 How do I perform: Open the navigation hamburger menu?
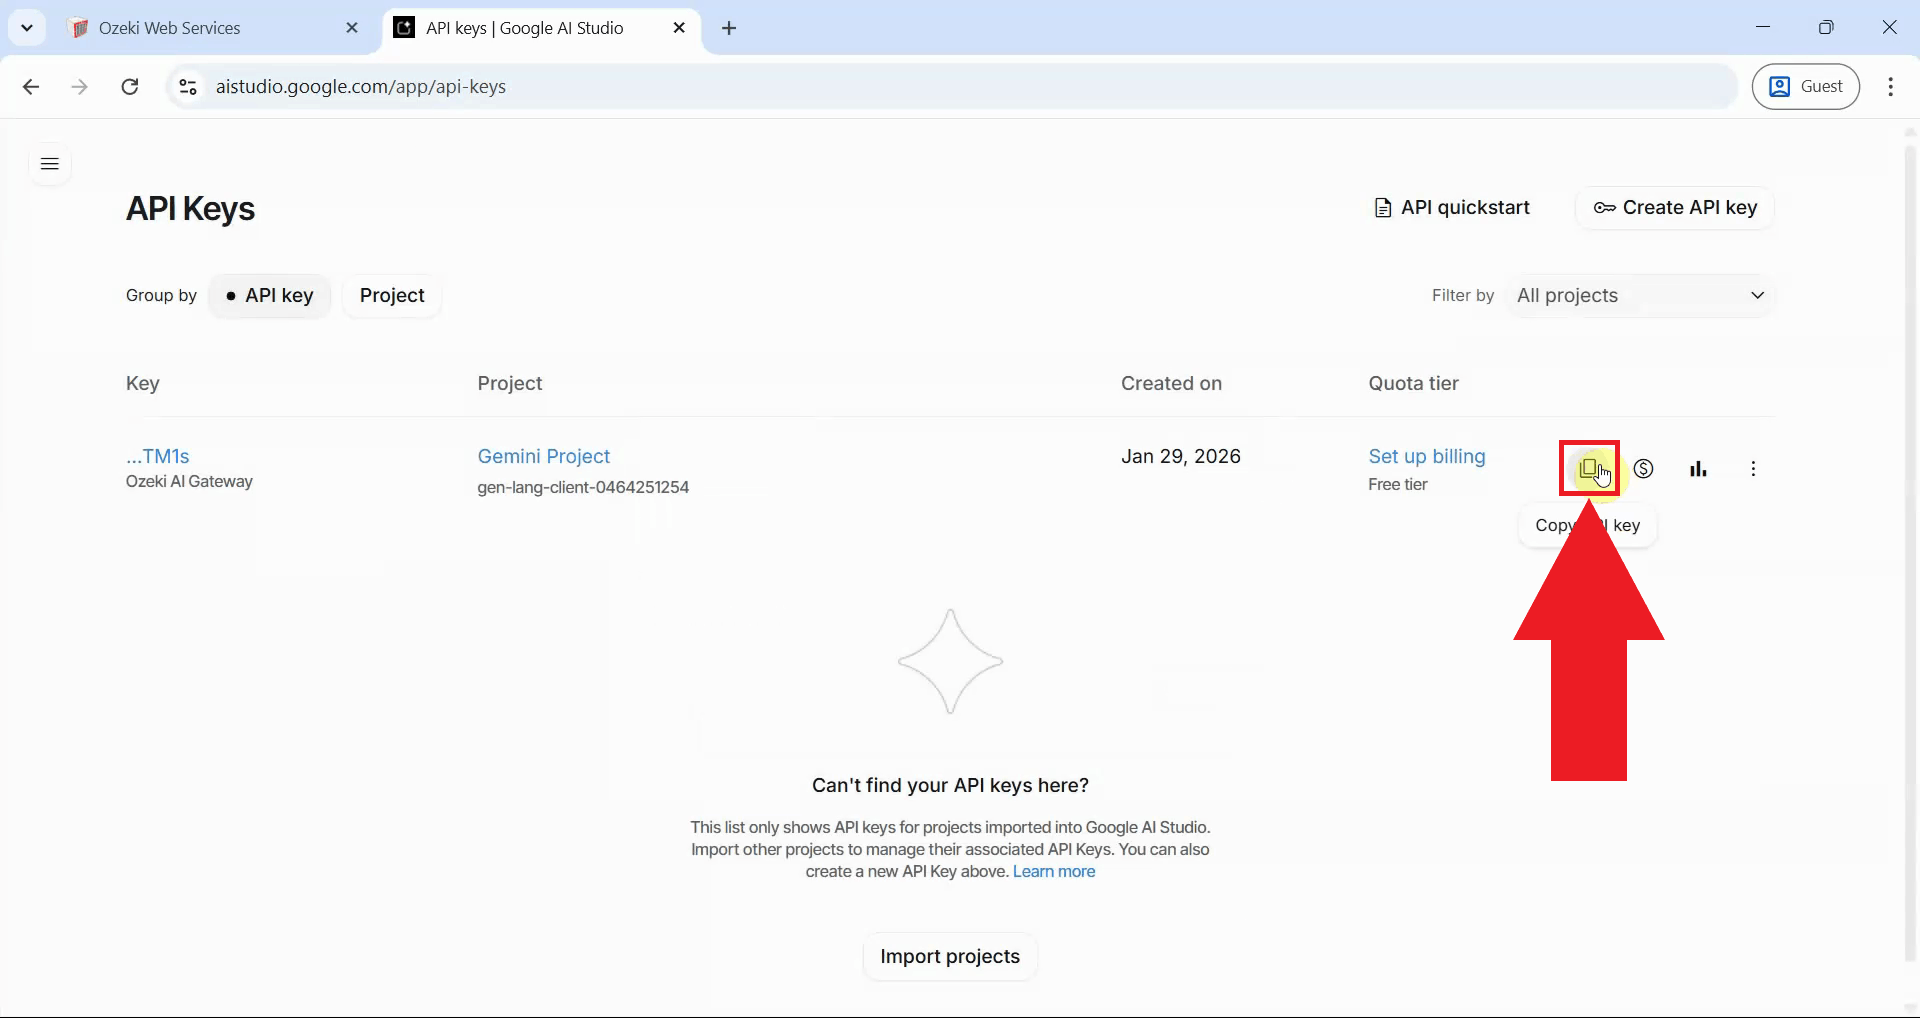tap(49, 164)
